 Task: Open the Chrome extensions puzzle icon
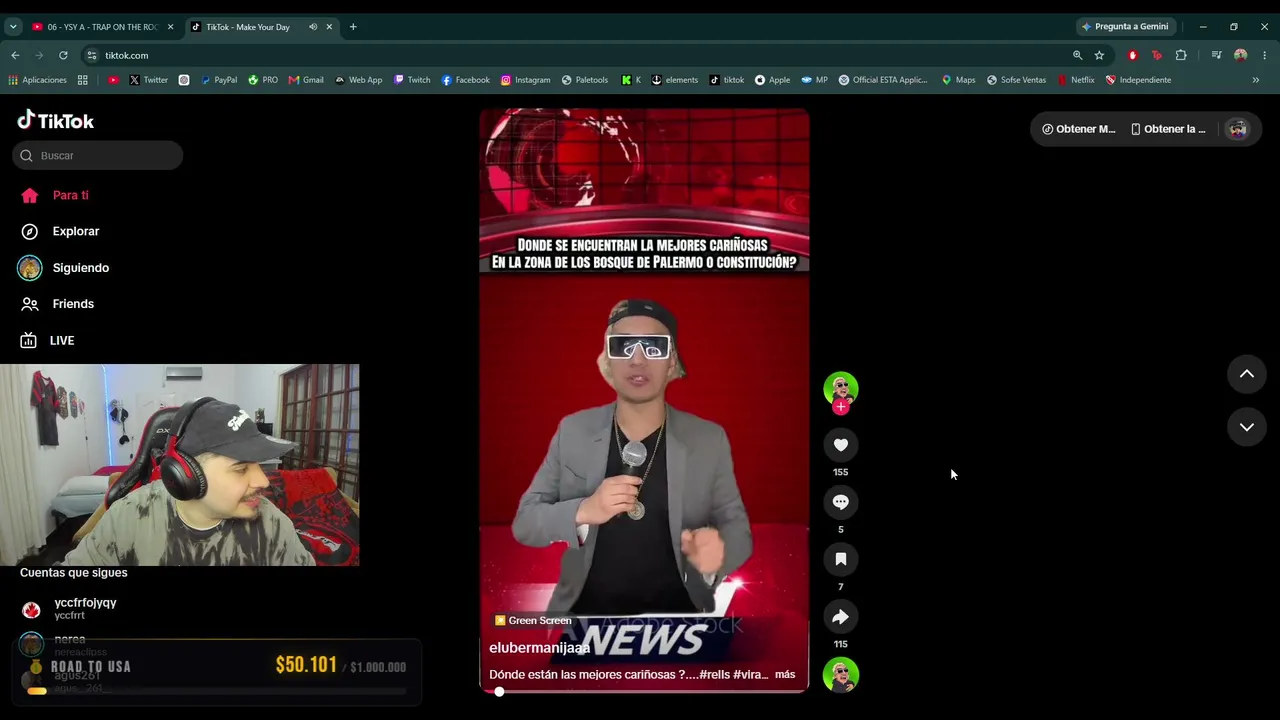pos(1181,55)
